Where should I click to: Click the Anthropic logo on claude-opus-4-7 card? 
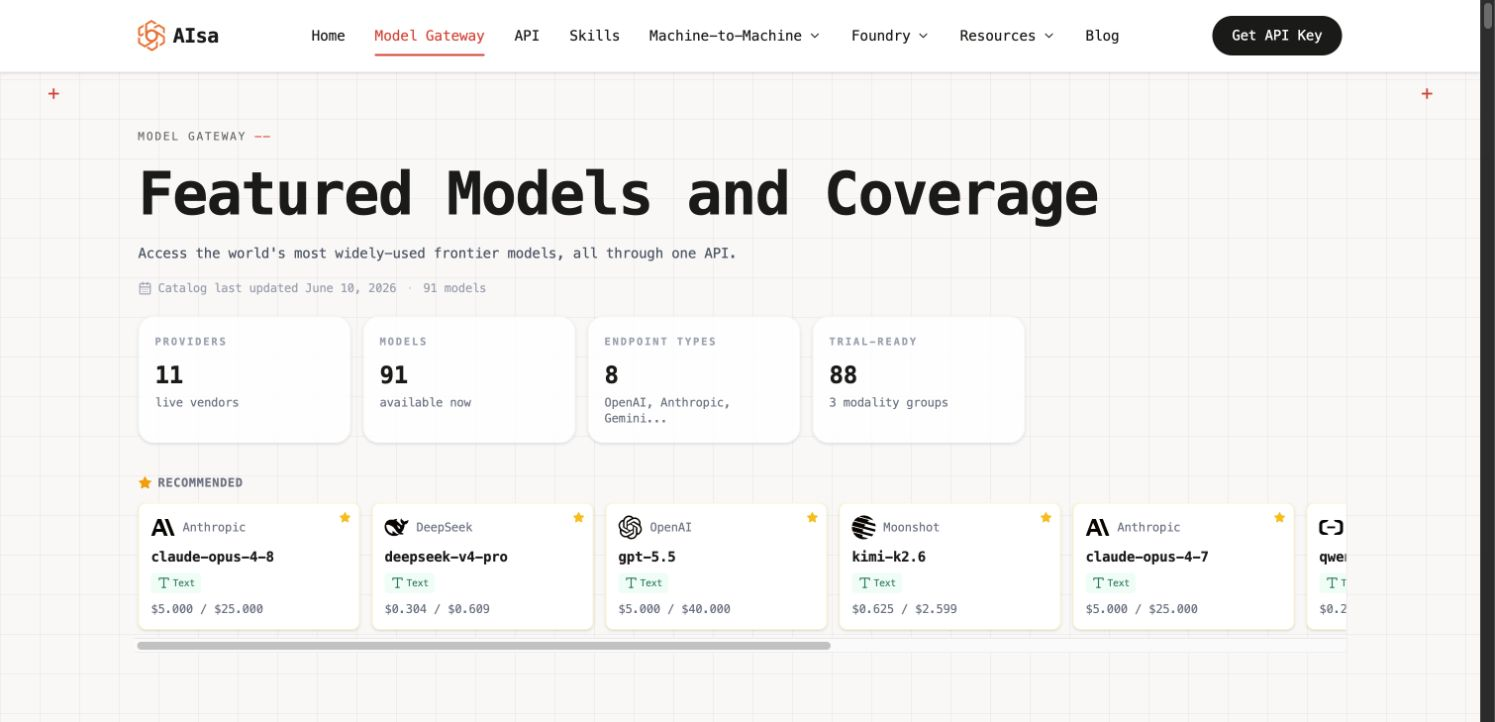coord(1098,527)
